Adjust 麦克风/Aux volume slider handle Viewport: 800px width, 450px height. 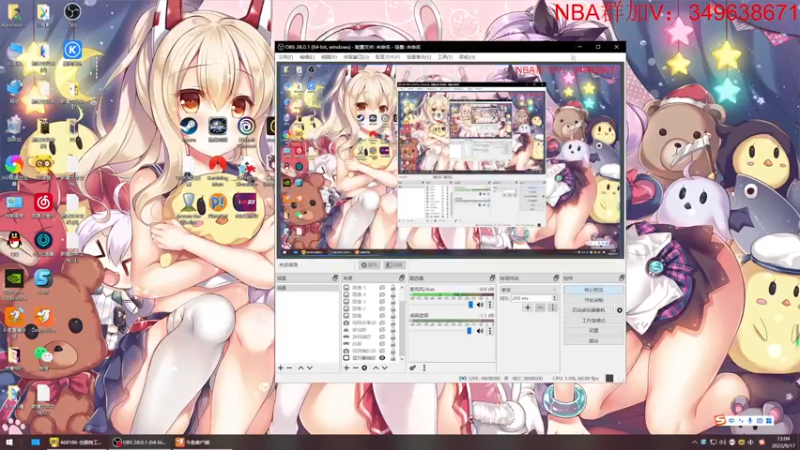pyautogui.click(x=470, y=305)
